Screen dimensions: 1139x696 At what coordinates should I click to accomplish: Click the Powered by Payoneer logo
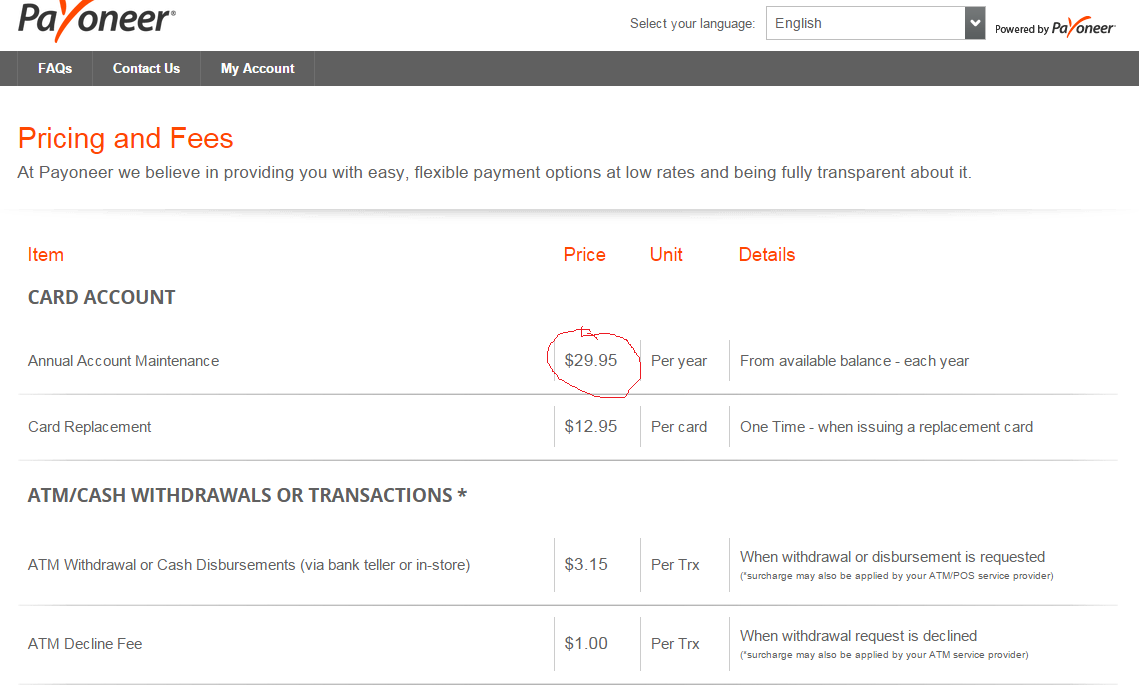click(1054, 29)
